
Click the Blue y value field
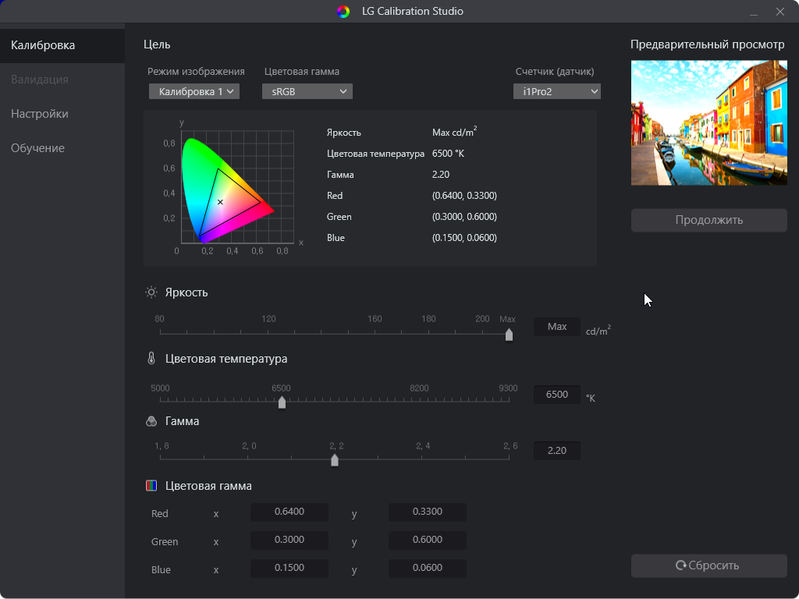tap(427, 568)
